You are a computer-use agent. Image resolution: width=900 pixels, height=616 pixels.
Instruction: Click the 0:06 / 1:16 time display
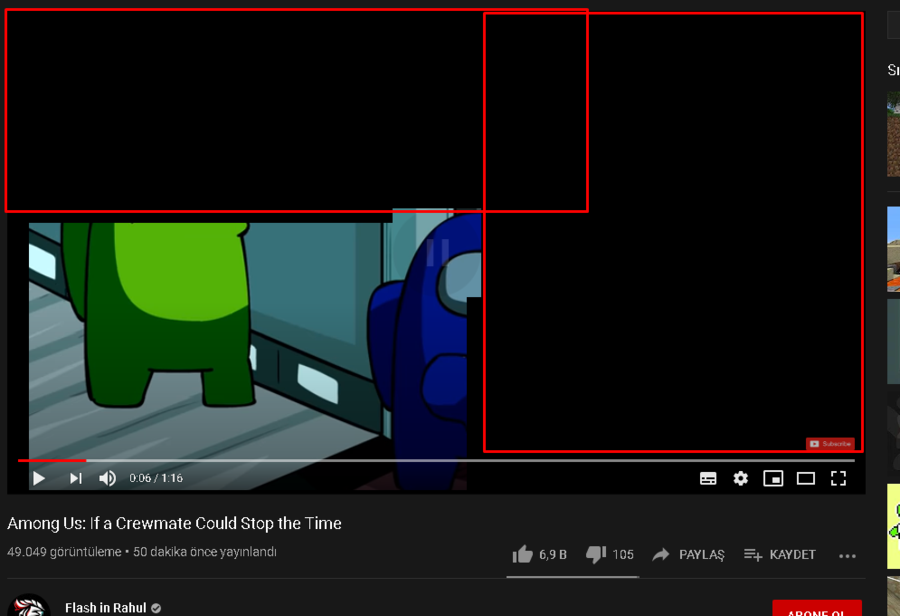coord(156,478)
